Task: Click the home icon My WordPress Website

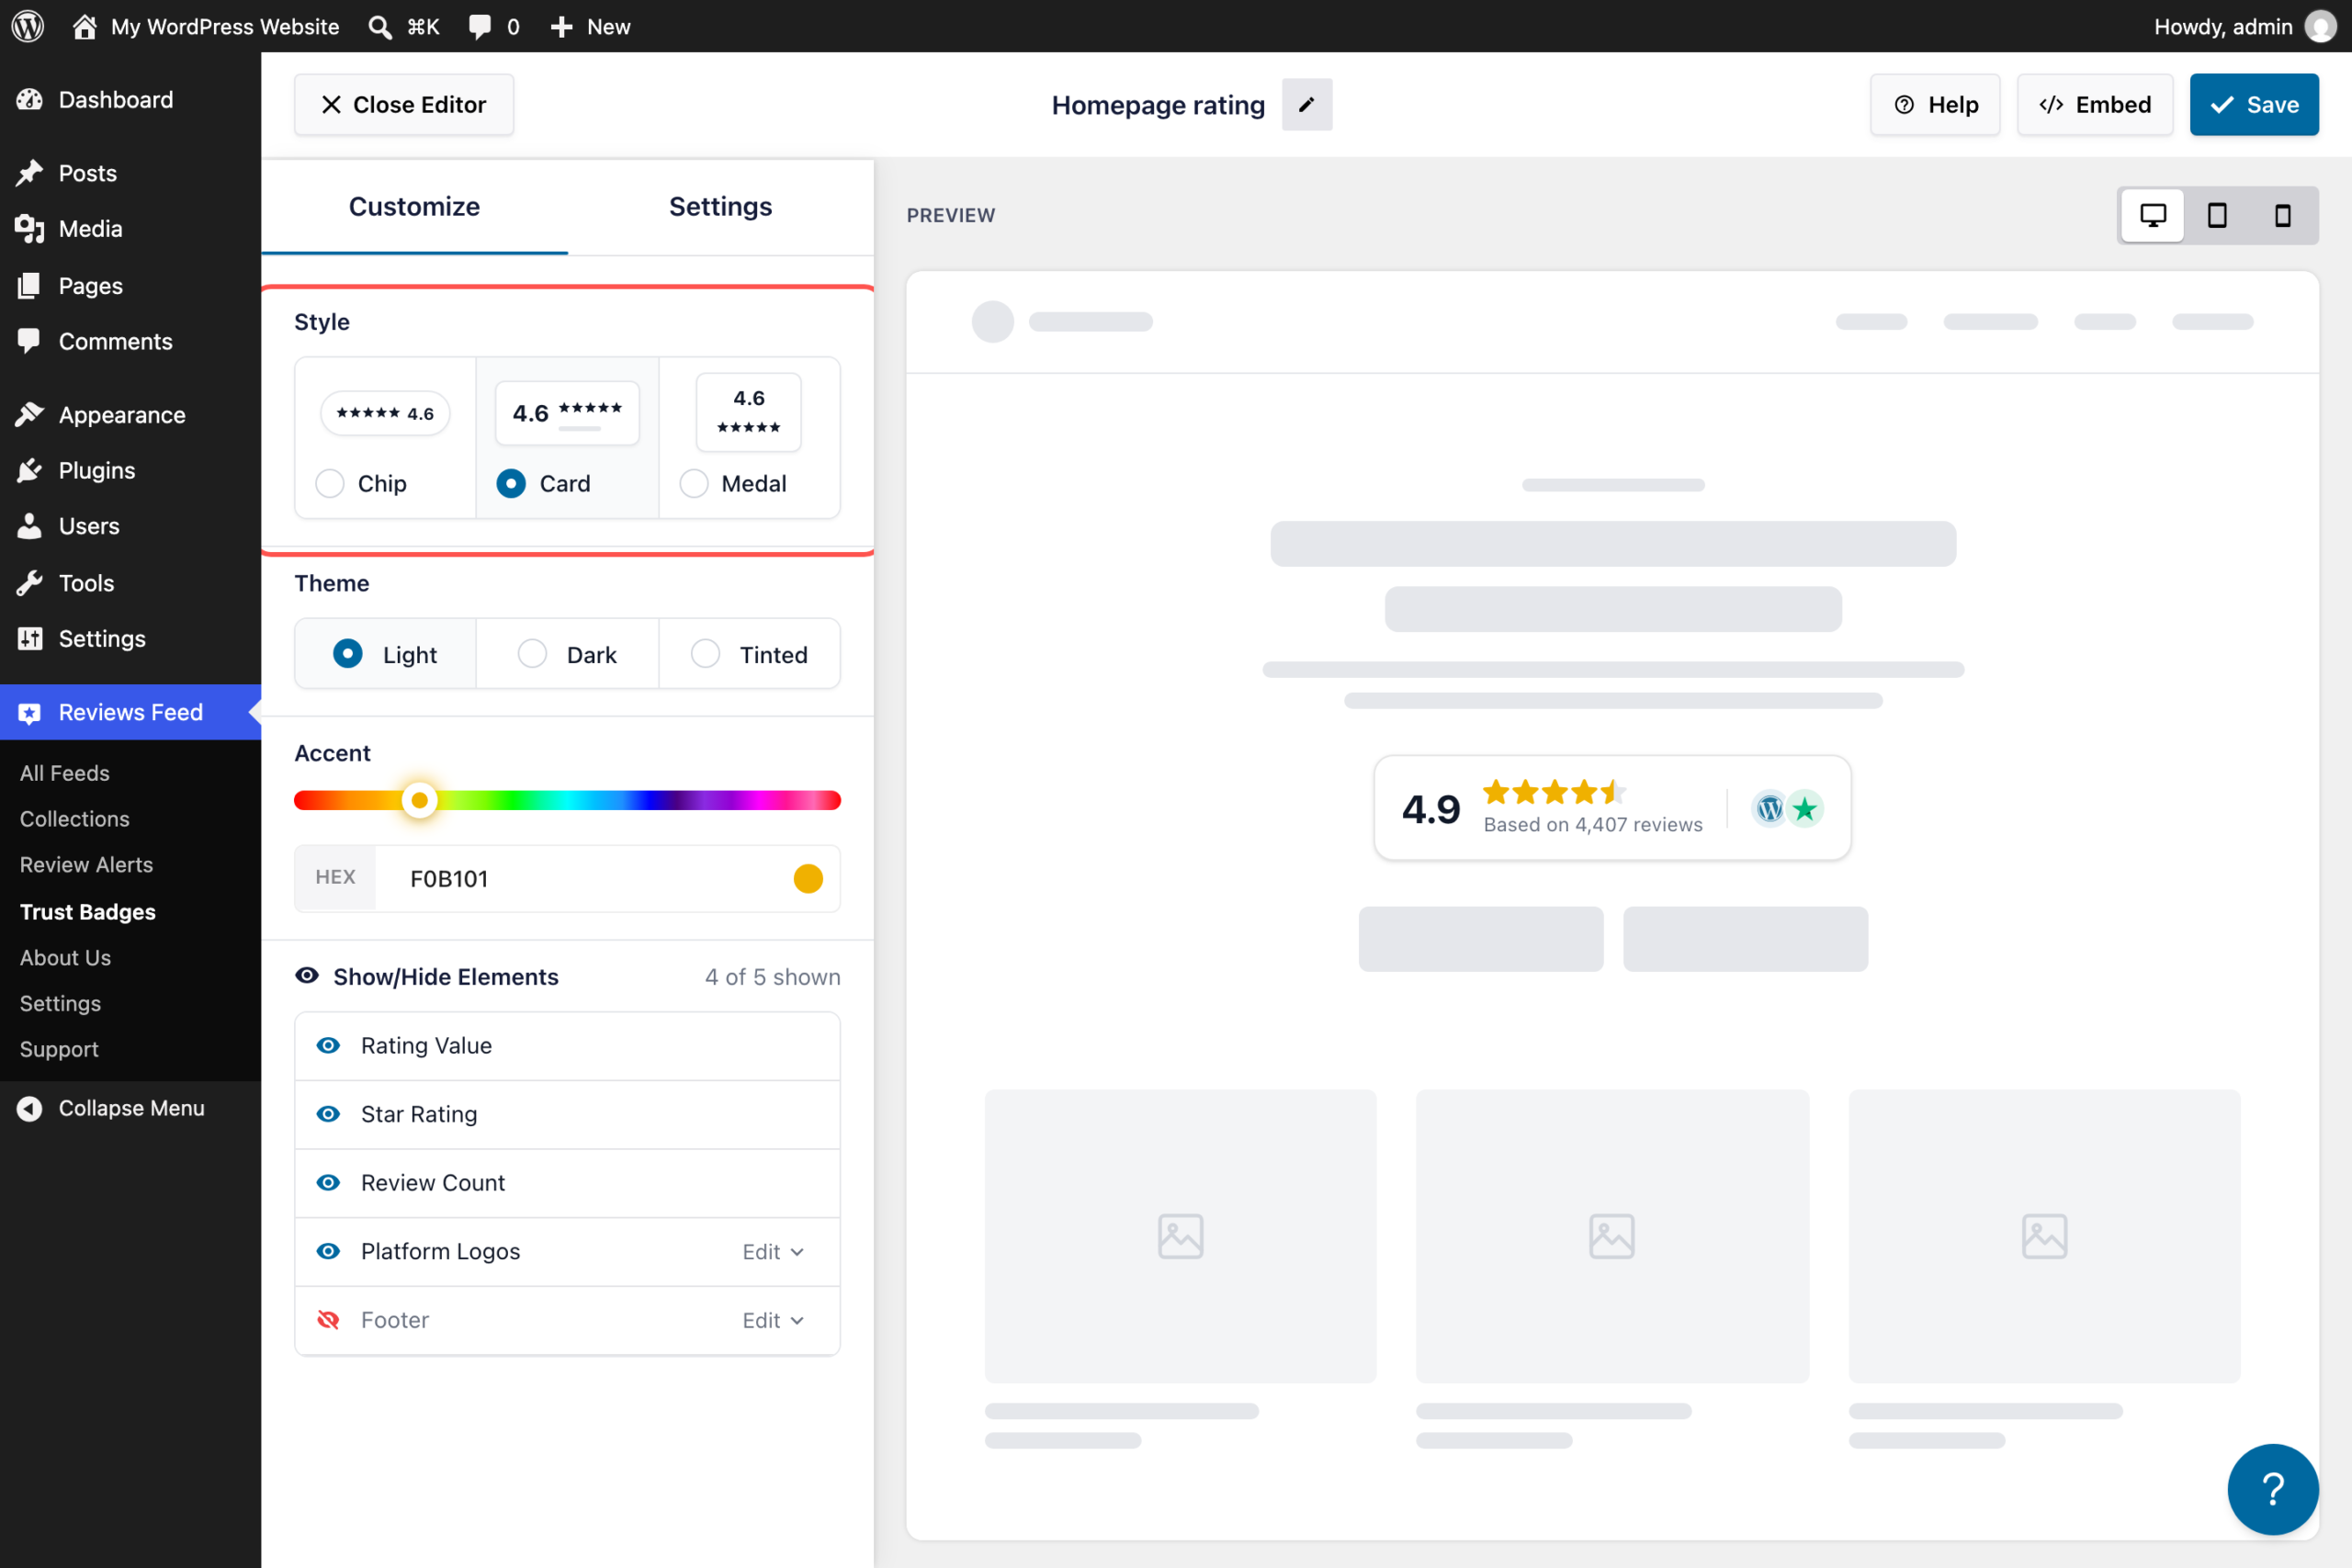Action: click(84, 26)
